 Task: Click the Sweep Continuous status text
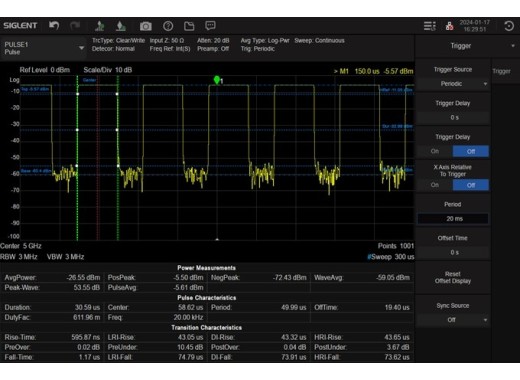point(319,41)
